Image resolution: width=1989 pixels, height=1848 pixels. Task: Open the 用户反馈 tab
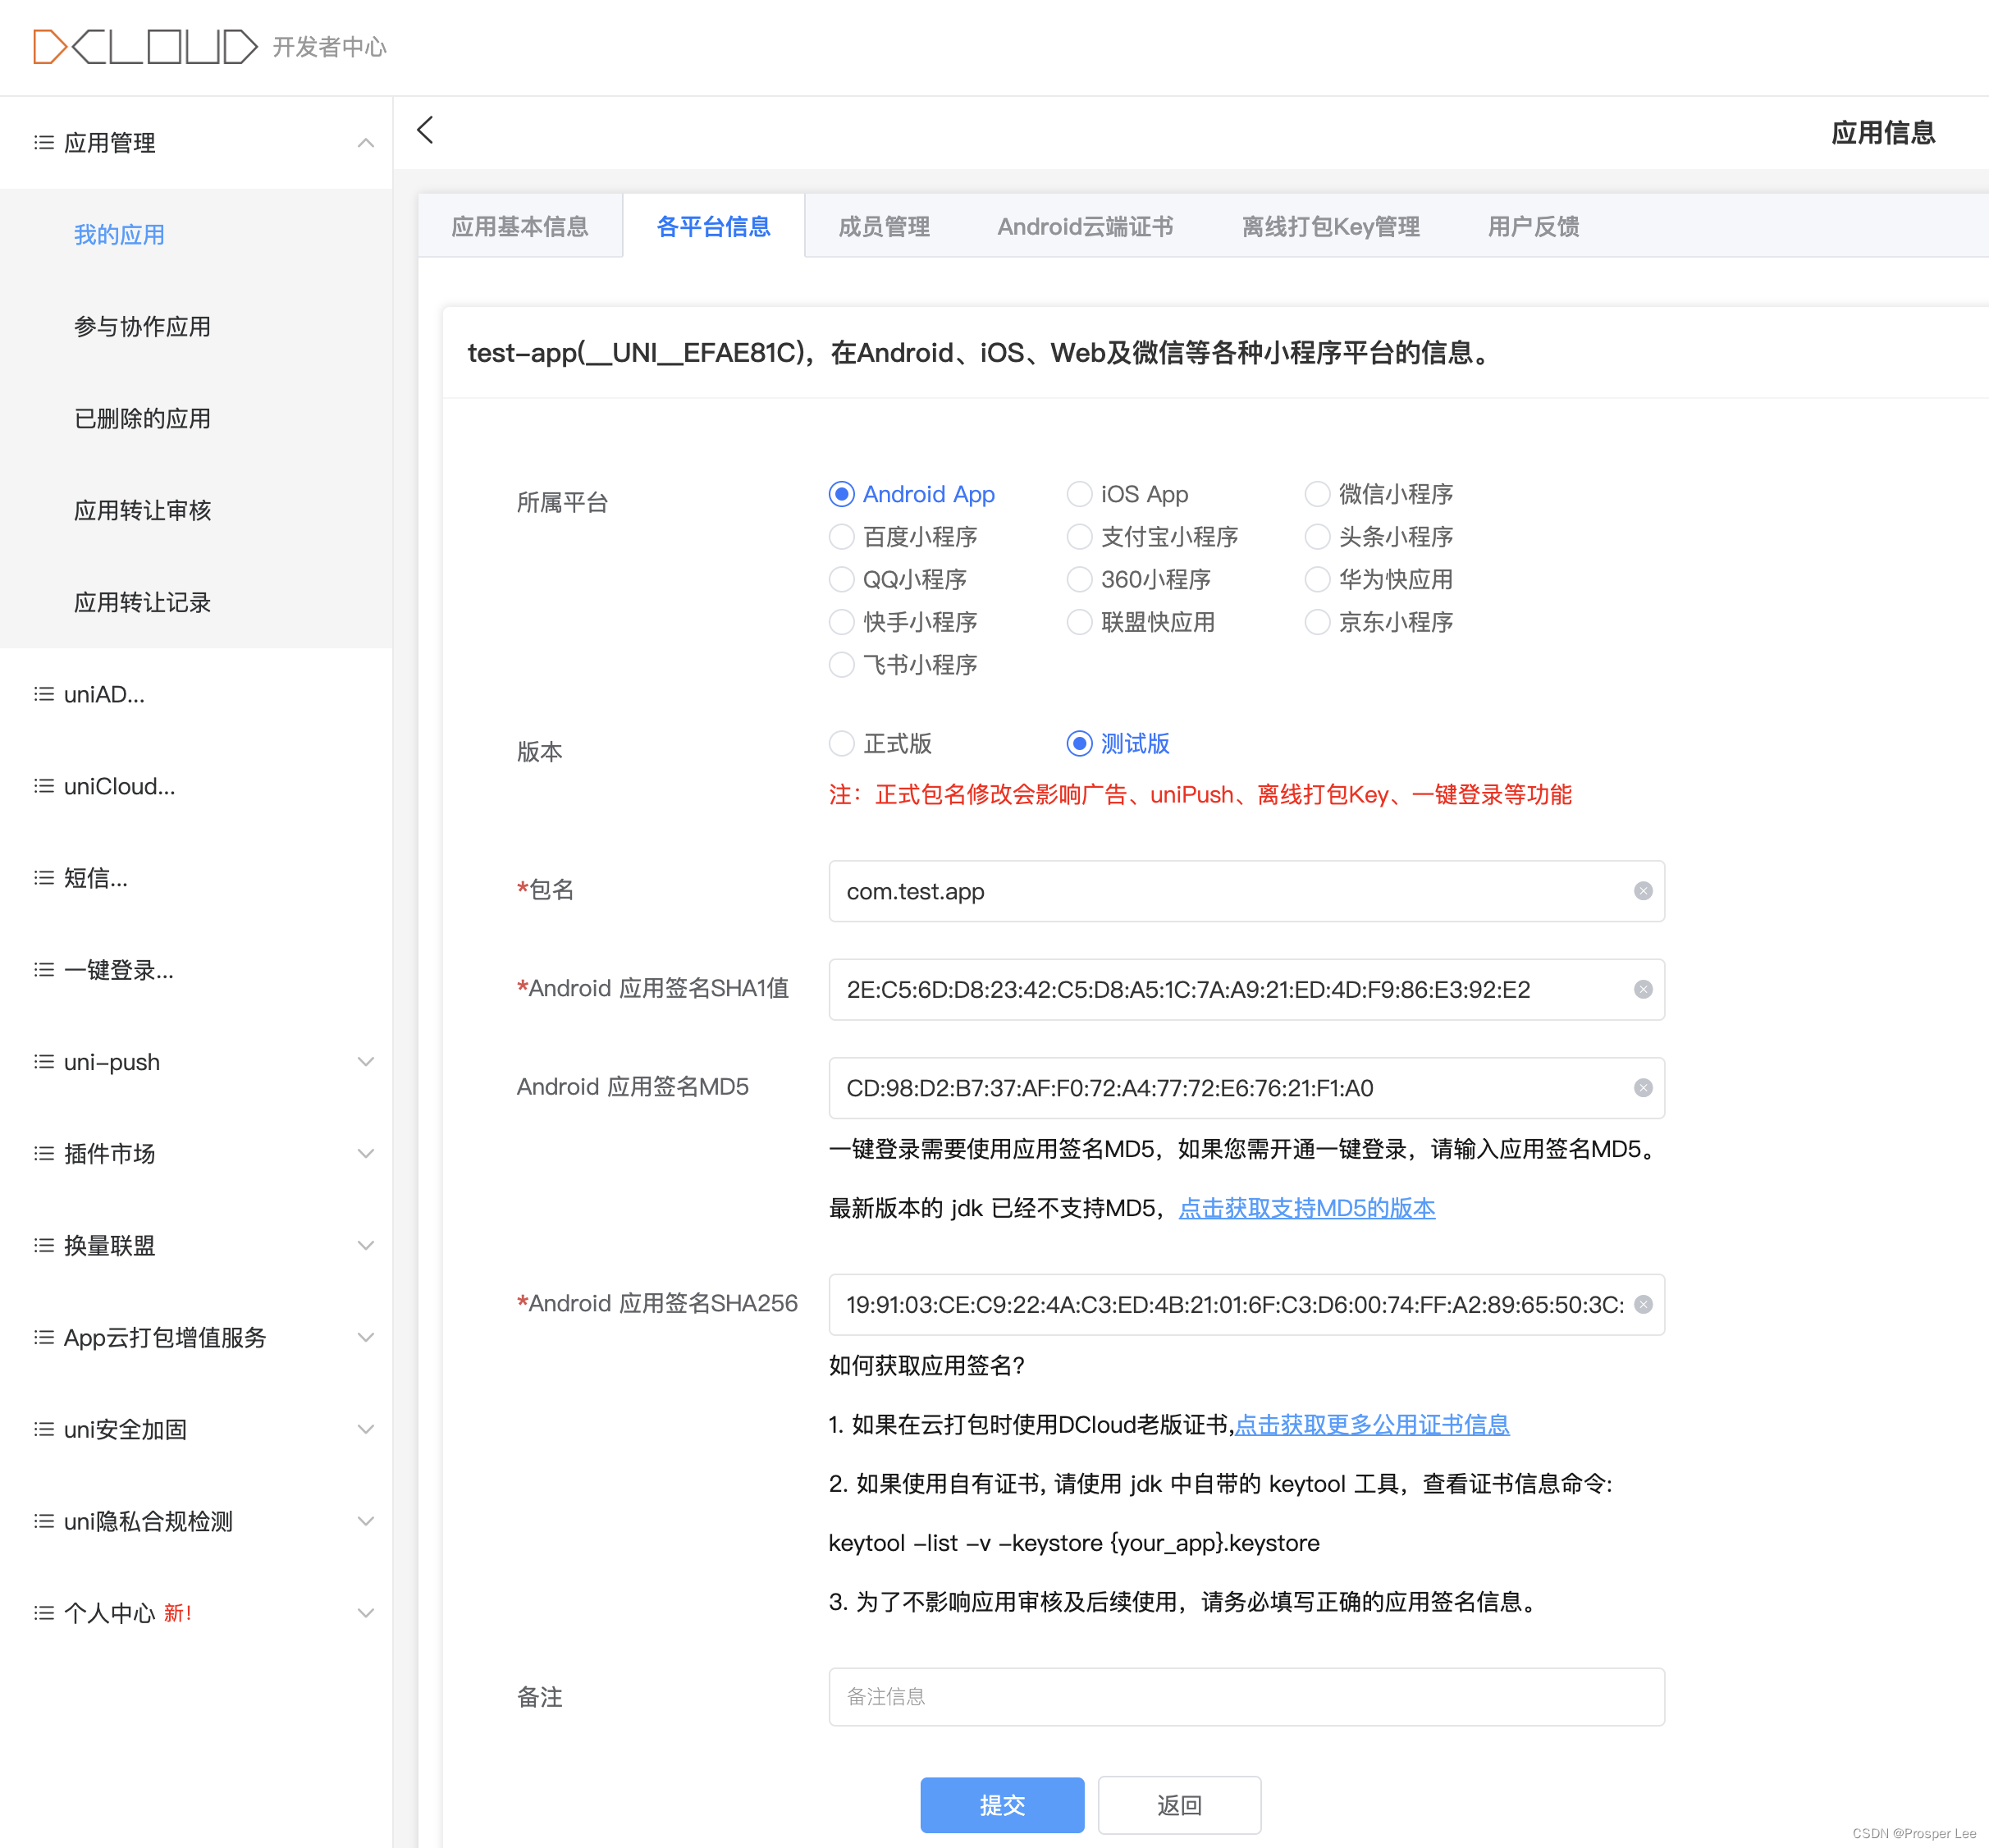coord(1534,227)
